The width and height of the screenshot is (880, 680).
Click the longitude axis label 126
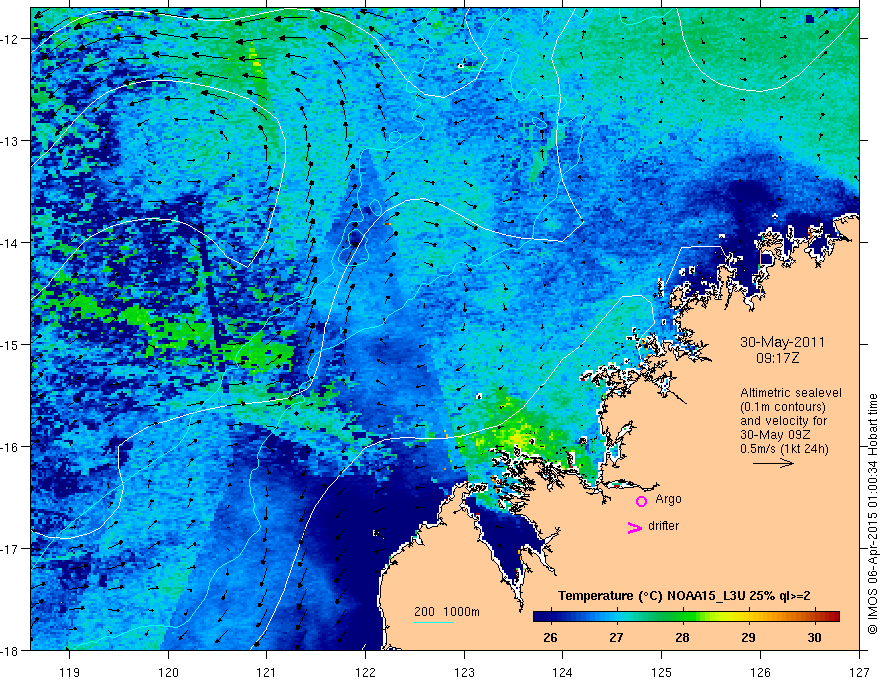pyautogui.click(x=760, y=672)
